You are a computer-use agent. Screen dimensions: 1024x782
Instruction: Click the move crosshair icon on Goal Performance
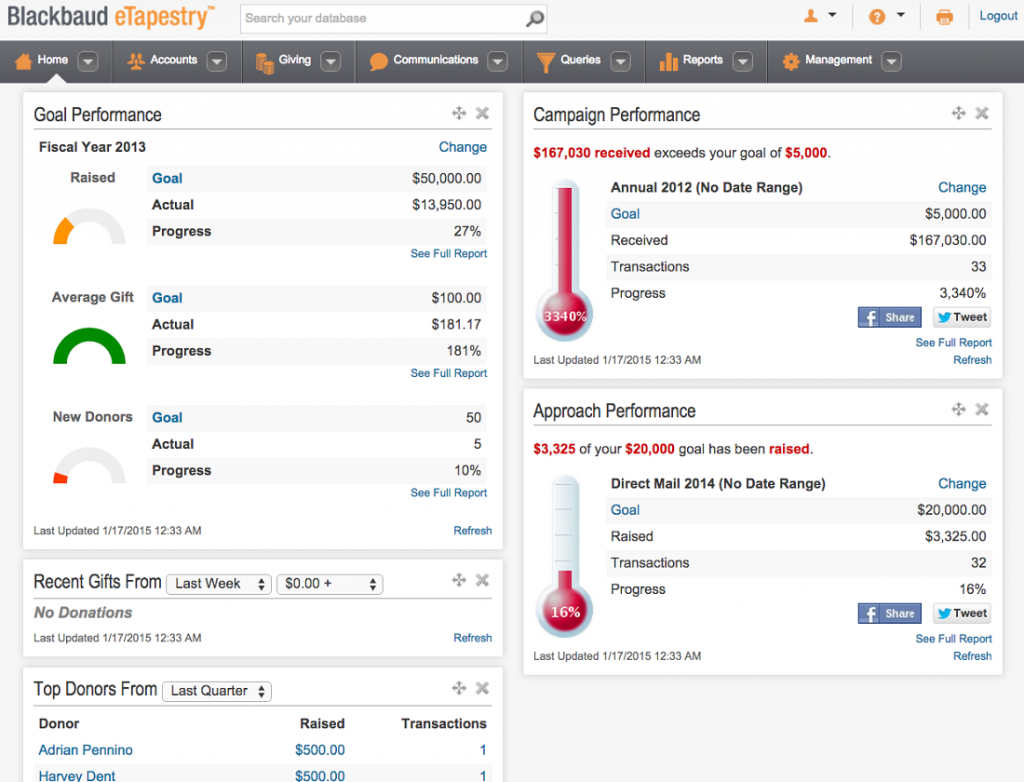click(459, 113)
